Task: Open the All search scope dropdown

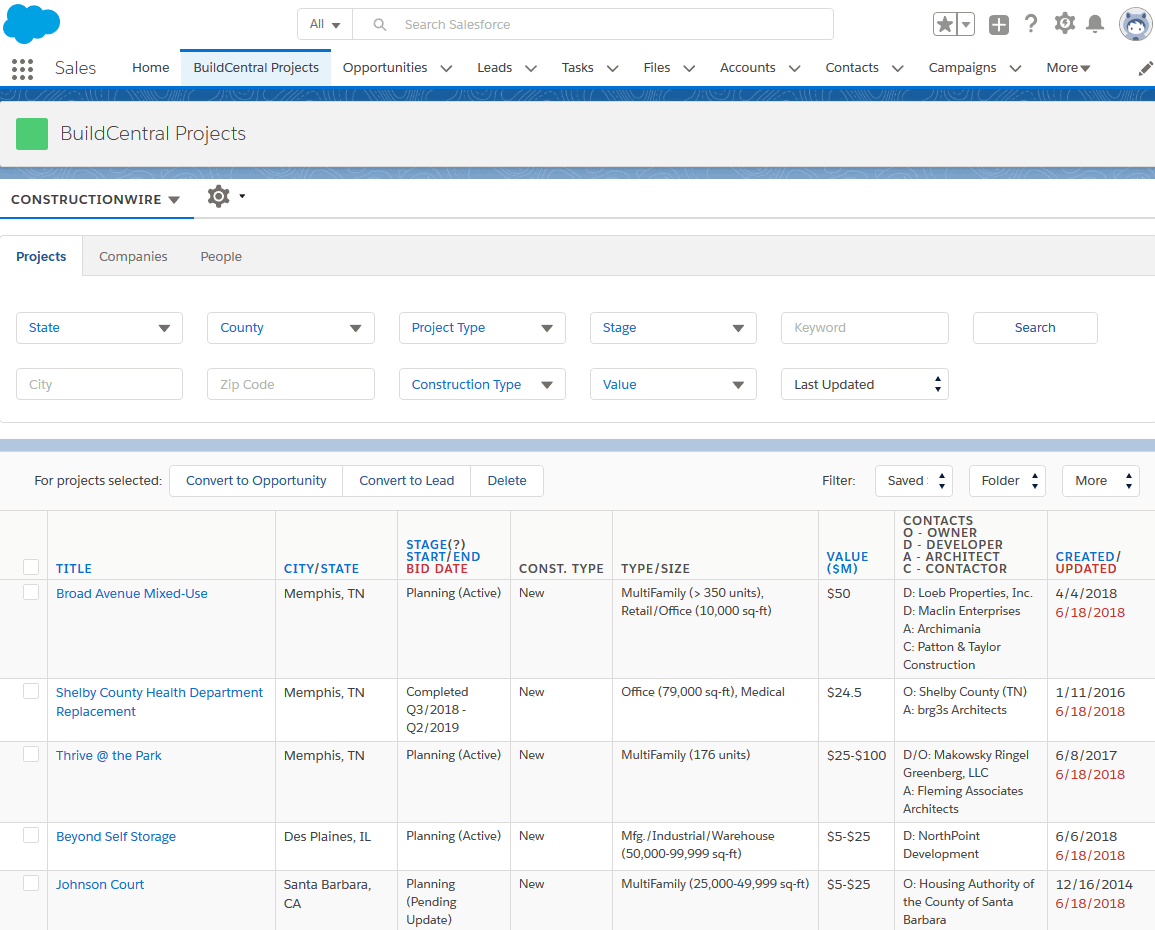Action: tap(325, 24)
